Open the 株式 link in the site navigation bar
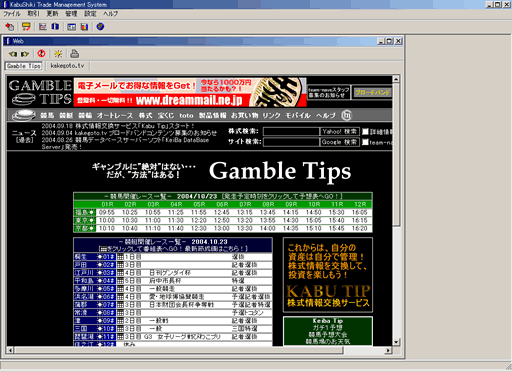Screen dimensions: 512x372 click(145, 115)
